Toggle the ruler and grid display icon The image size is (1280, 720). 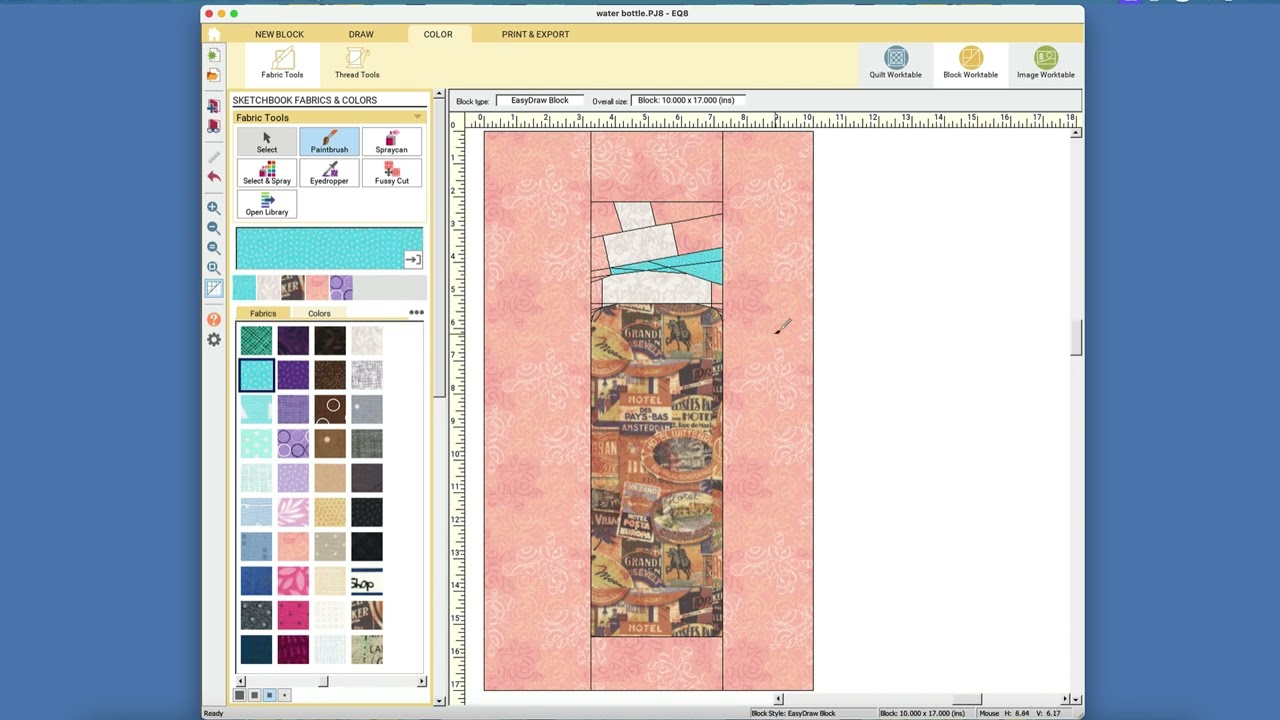pos(213,288)
